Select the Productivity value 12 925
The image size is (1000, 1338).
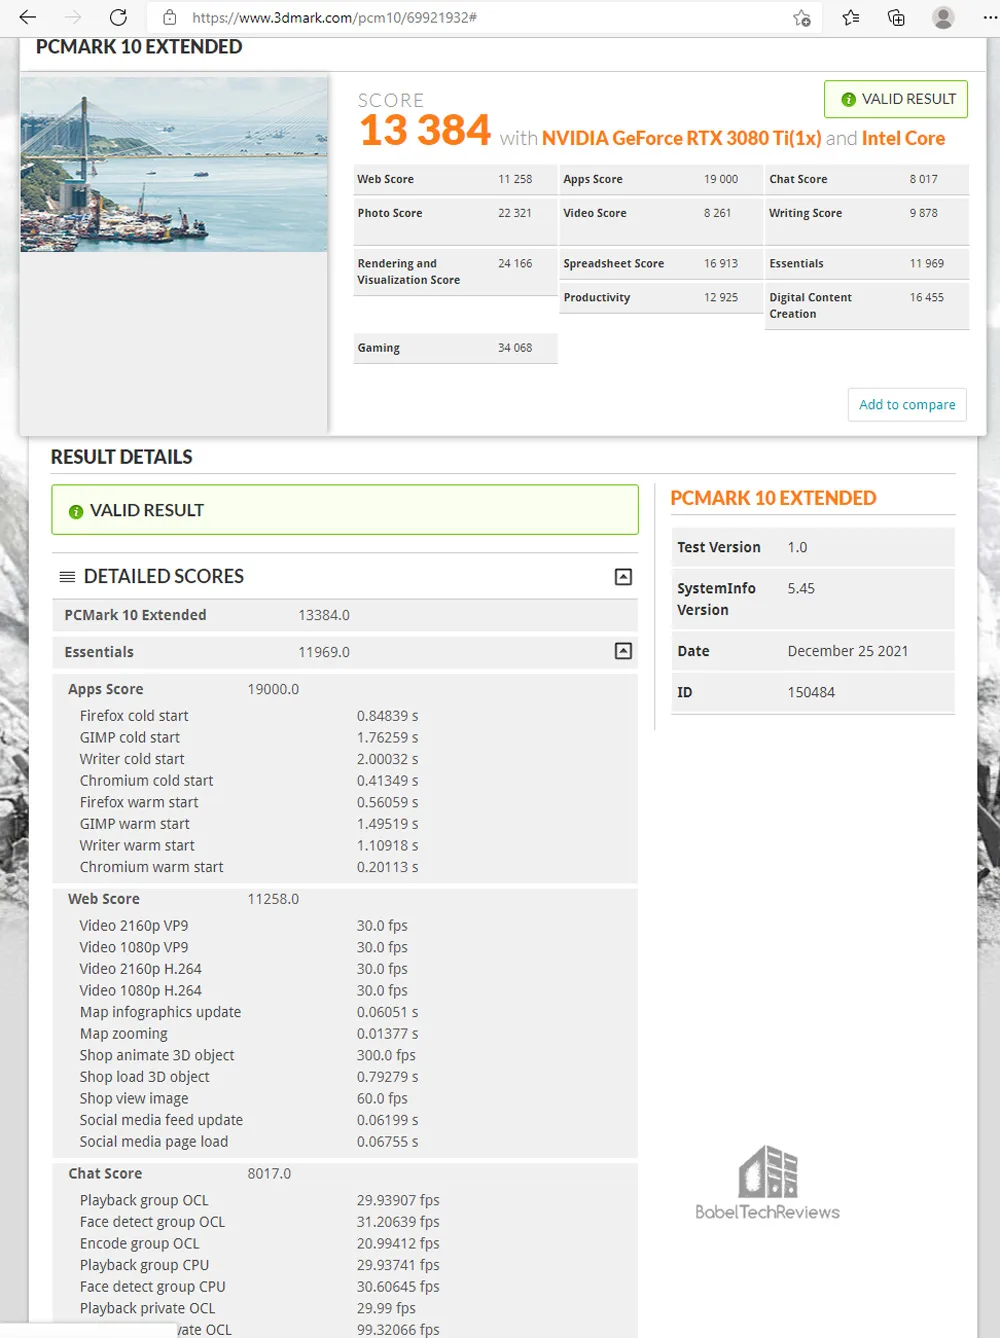721,297
